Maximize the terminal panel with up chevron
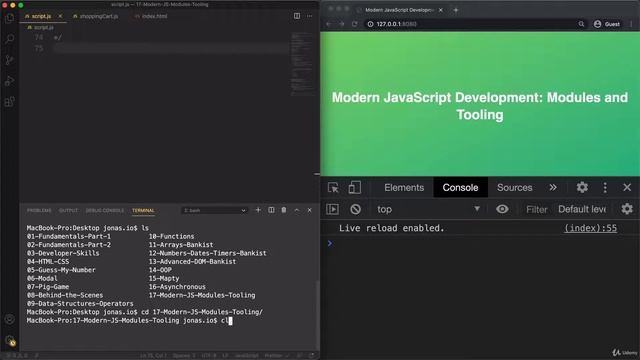640x360 pixels. (x=297, y=210)
